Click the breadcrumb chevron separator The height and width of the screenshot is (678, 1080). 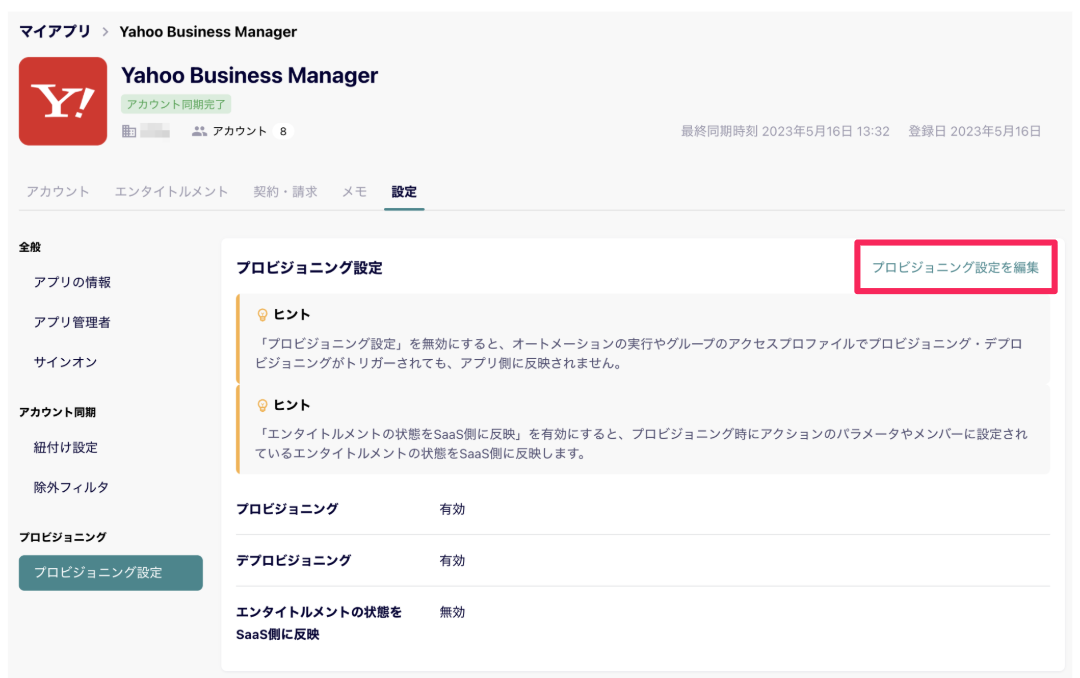point(105,32)
